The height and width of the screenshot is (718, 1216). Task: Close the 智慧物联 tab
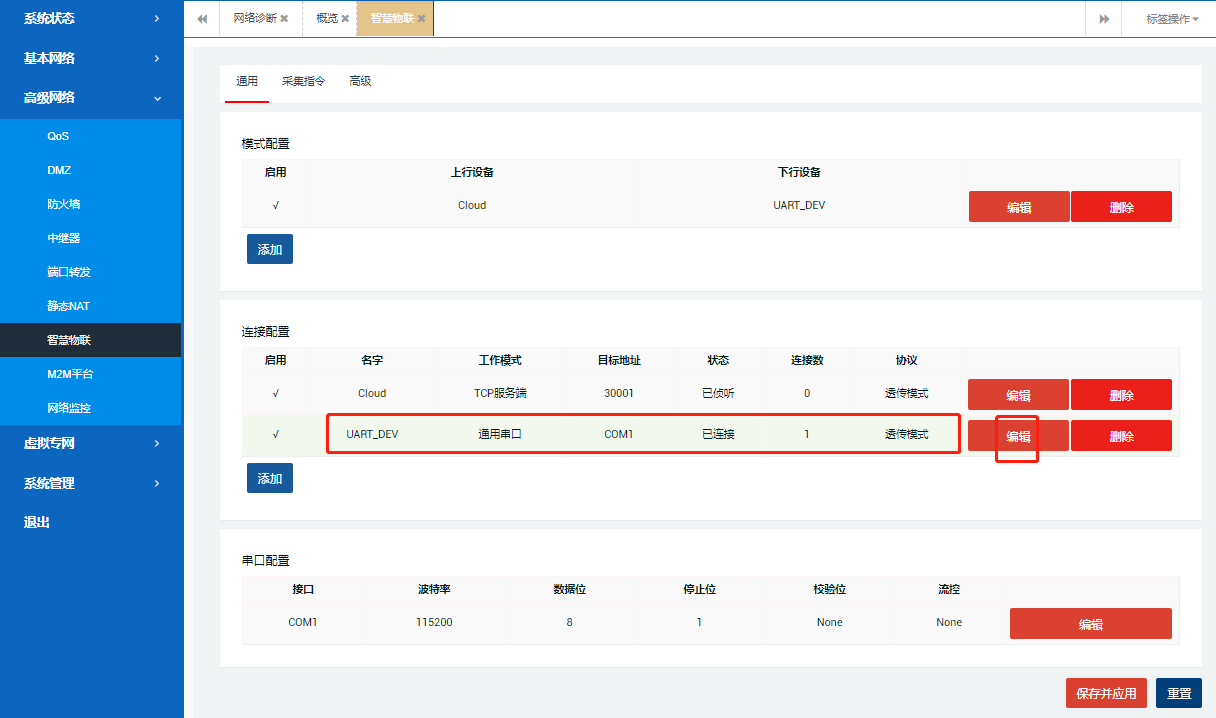[421, 19]
